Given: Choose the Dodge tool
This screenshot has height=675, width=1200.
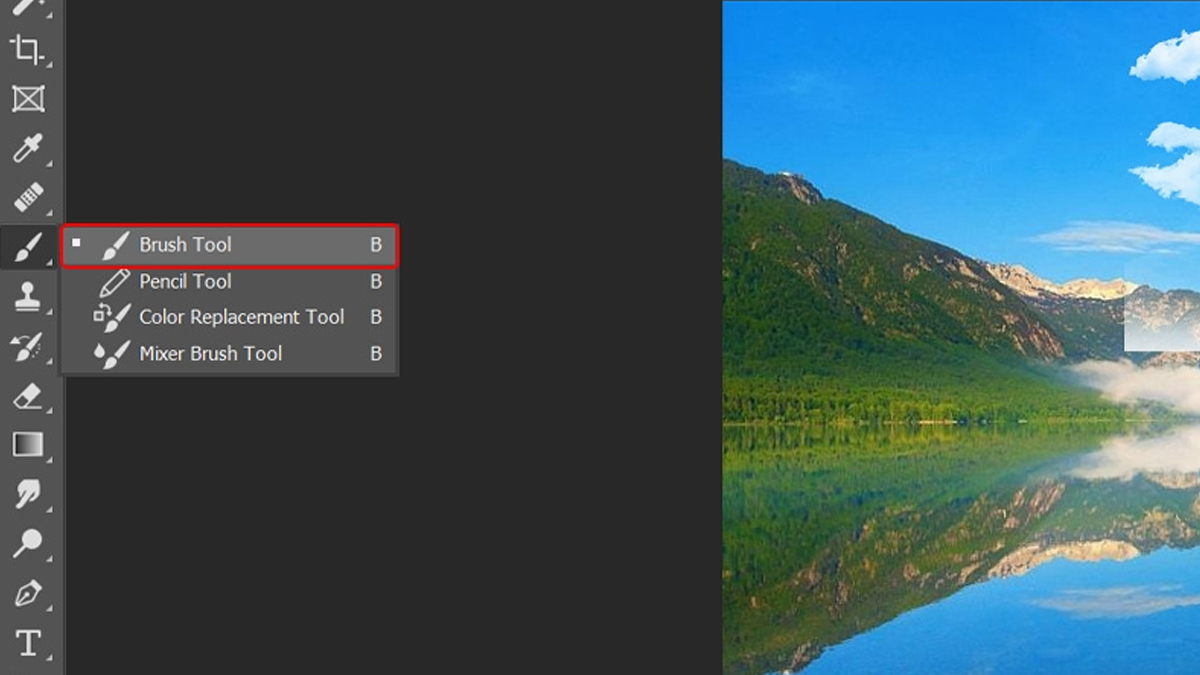Looking at the screenshot, I should click(27, 544).
